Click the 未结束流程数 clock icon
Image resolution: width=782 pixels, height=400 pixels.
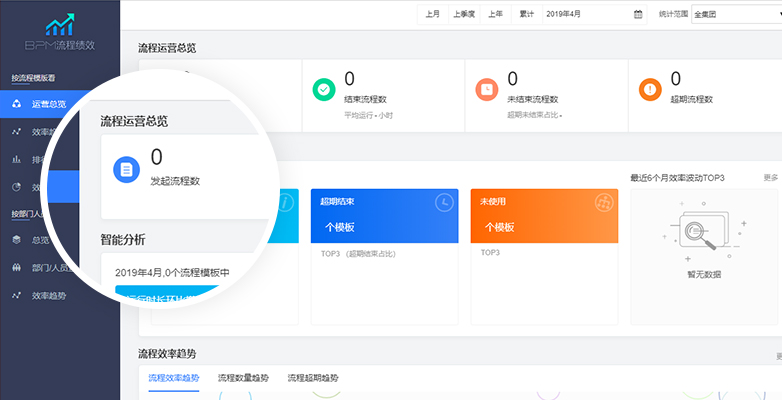(487, 89)
